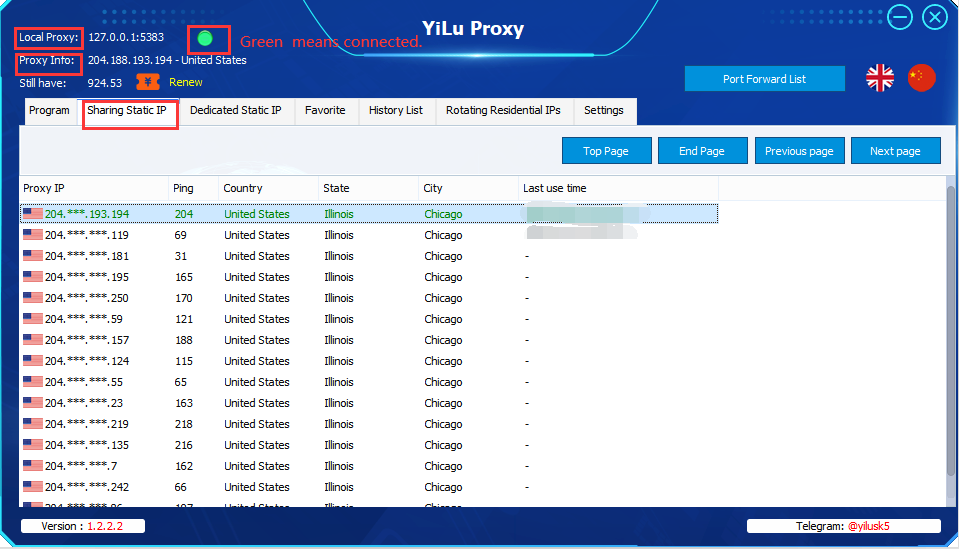Click US flag of proxy ending .250
This screenshot has height=549, width=959.
click(32, 298)
